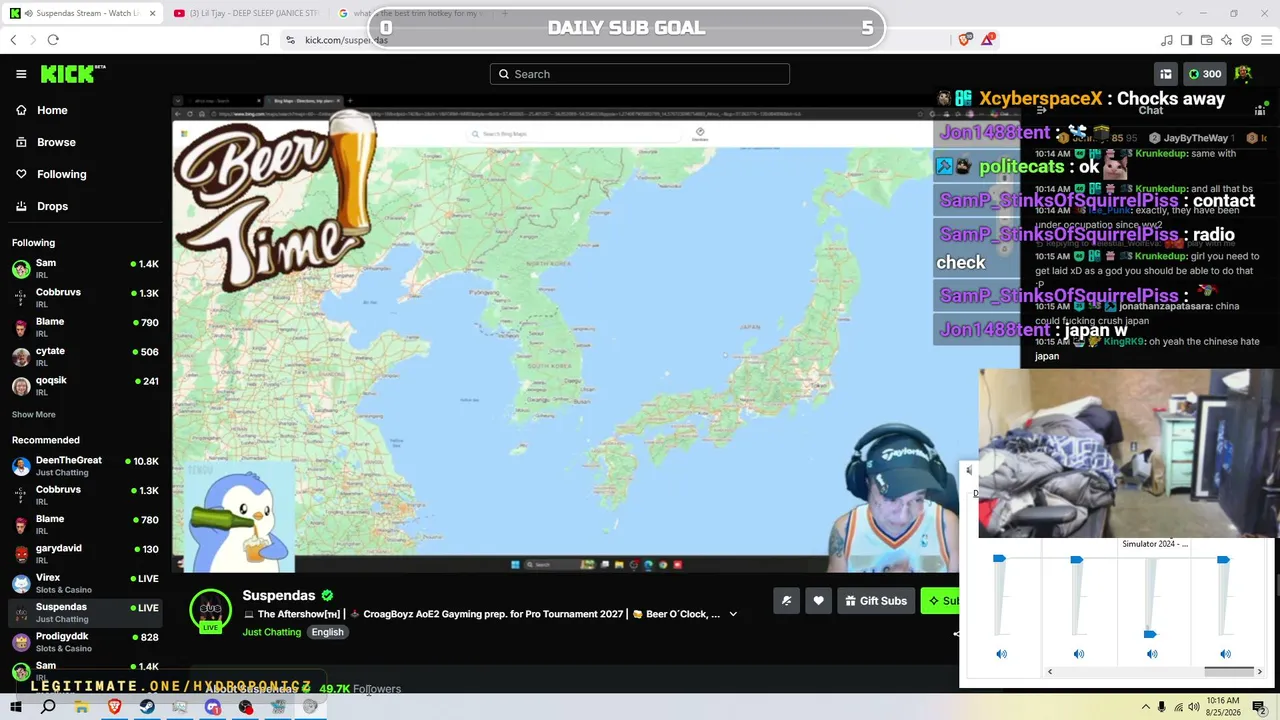Open Drops in the Kick sidebar
This screenshot has height=720, width=1280.
coord(52,206)
